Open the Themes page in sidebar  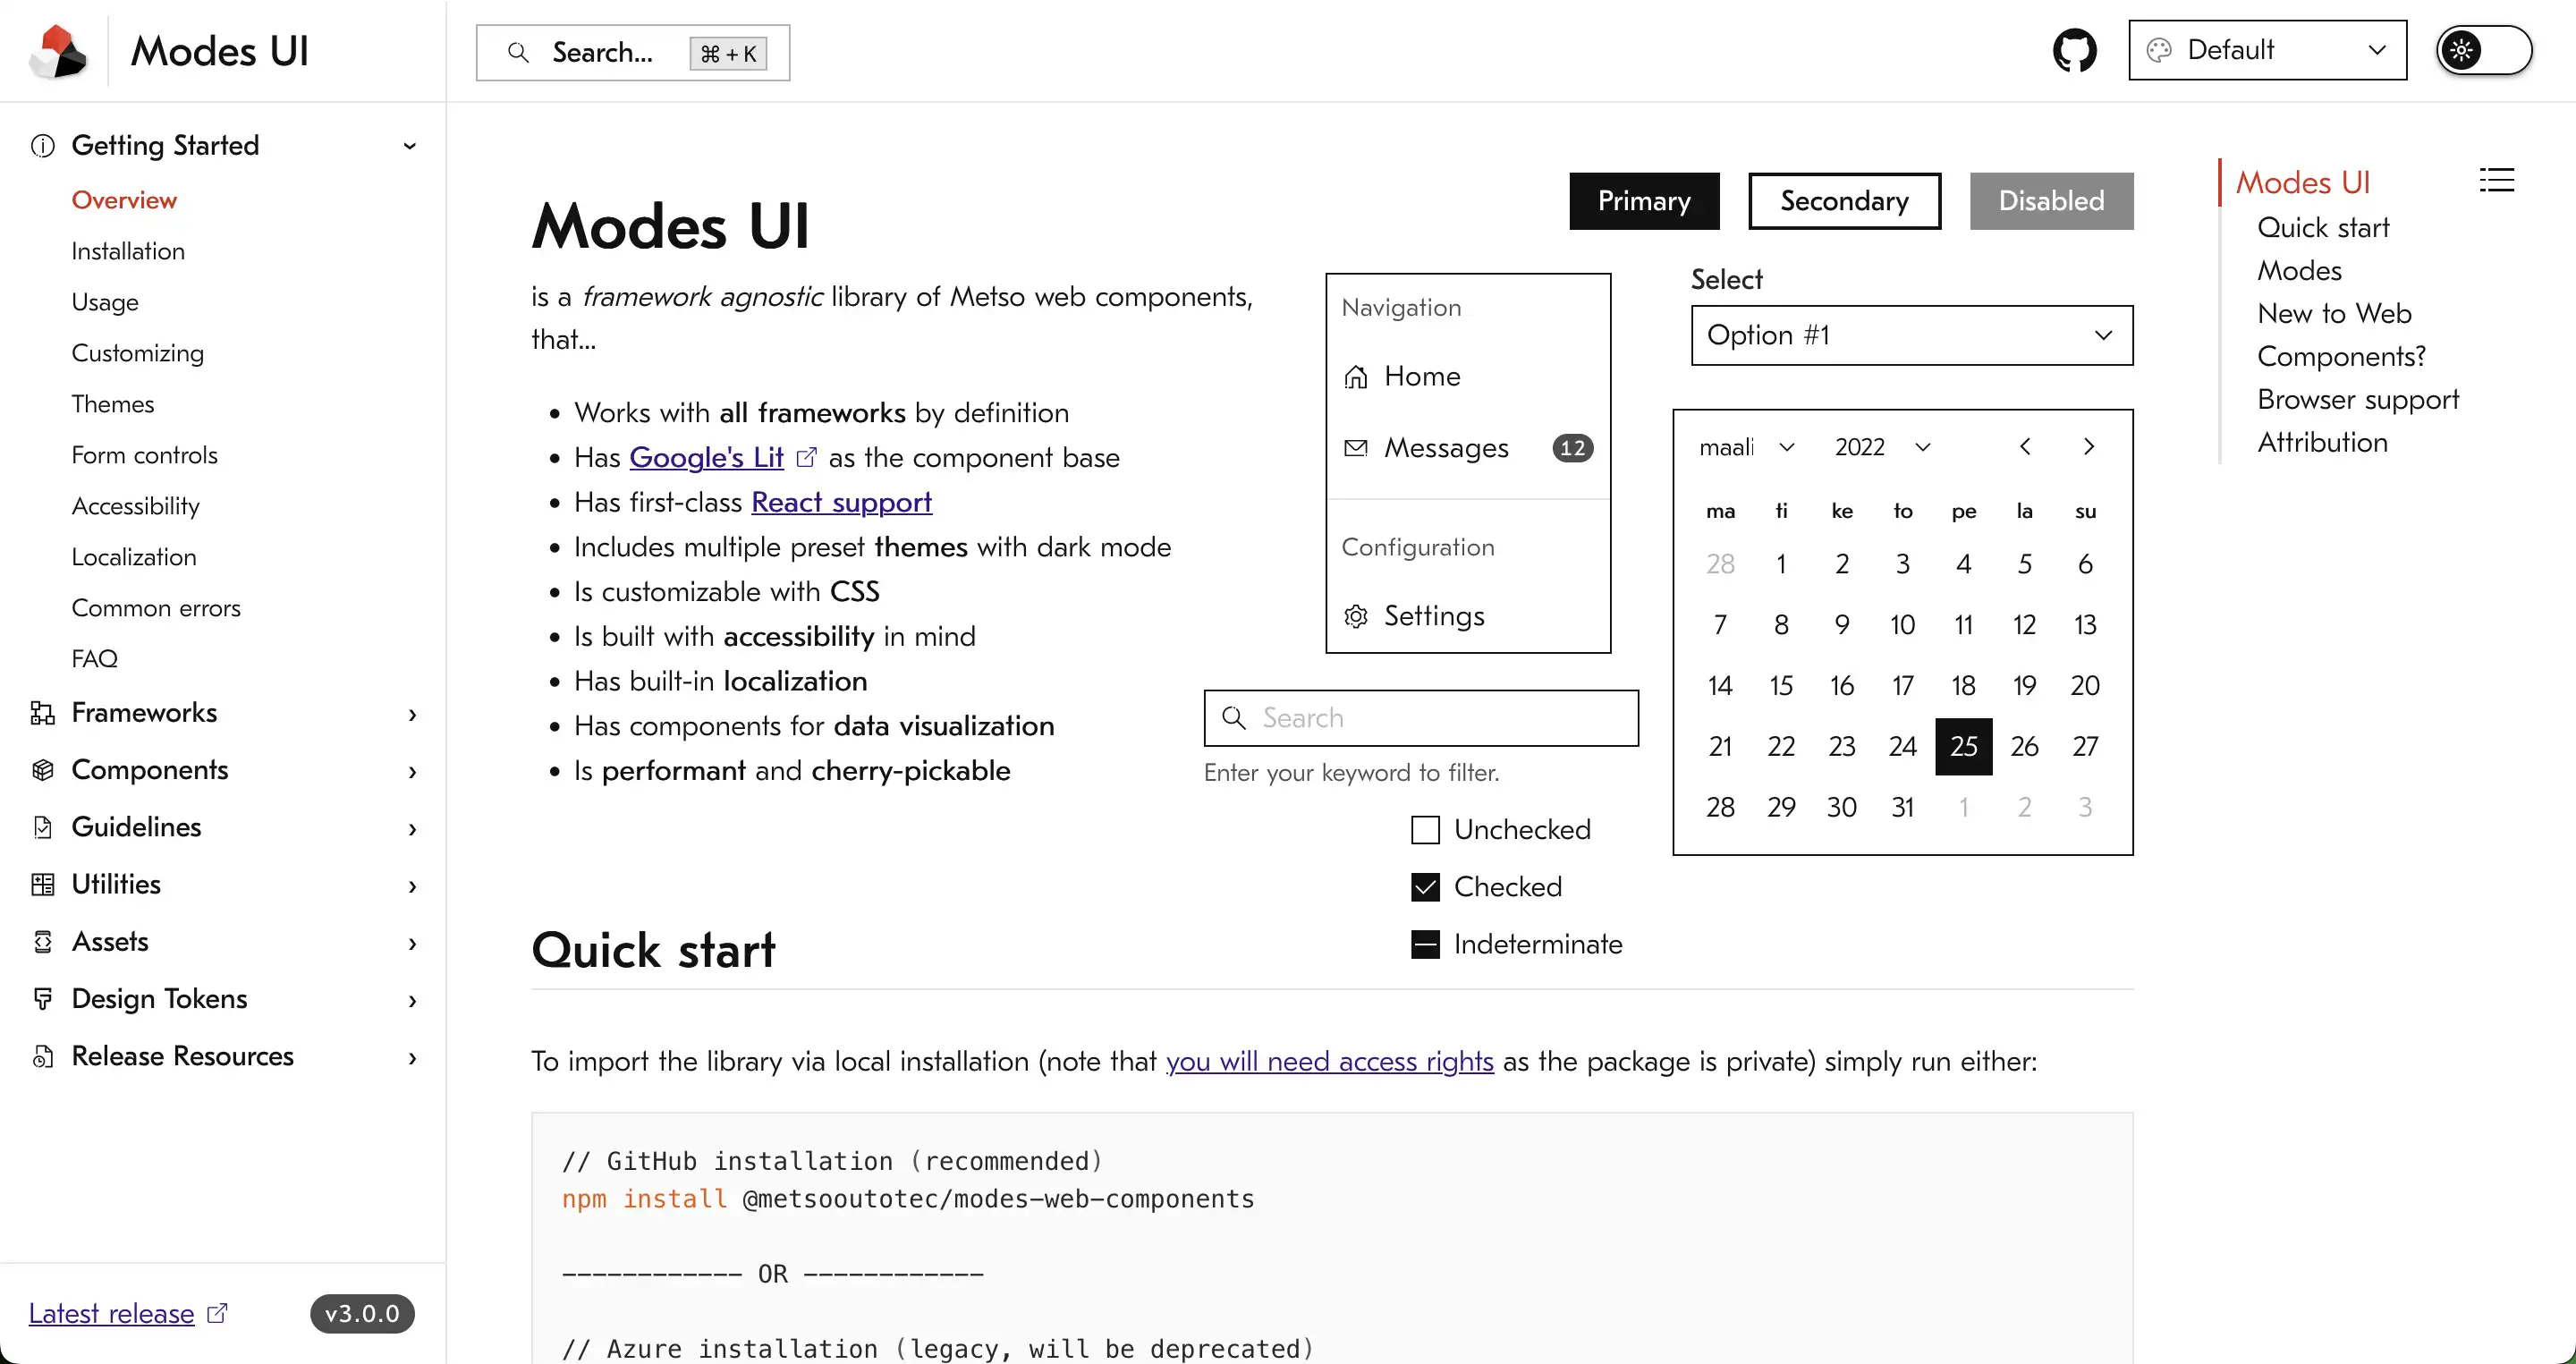[112, 404]
